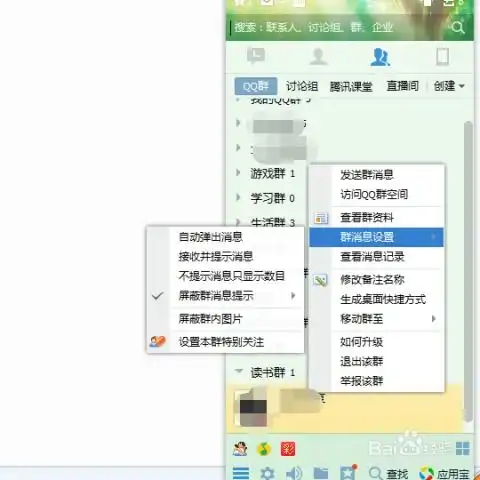The width and height of the screenshot is (480, 480).
Task: Open the file folder icon at bottom
Action: coord(321,473)
